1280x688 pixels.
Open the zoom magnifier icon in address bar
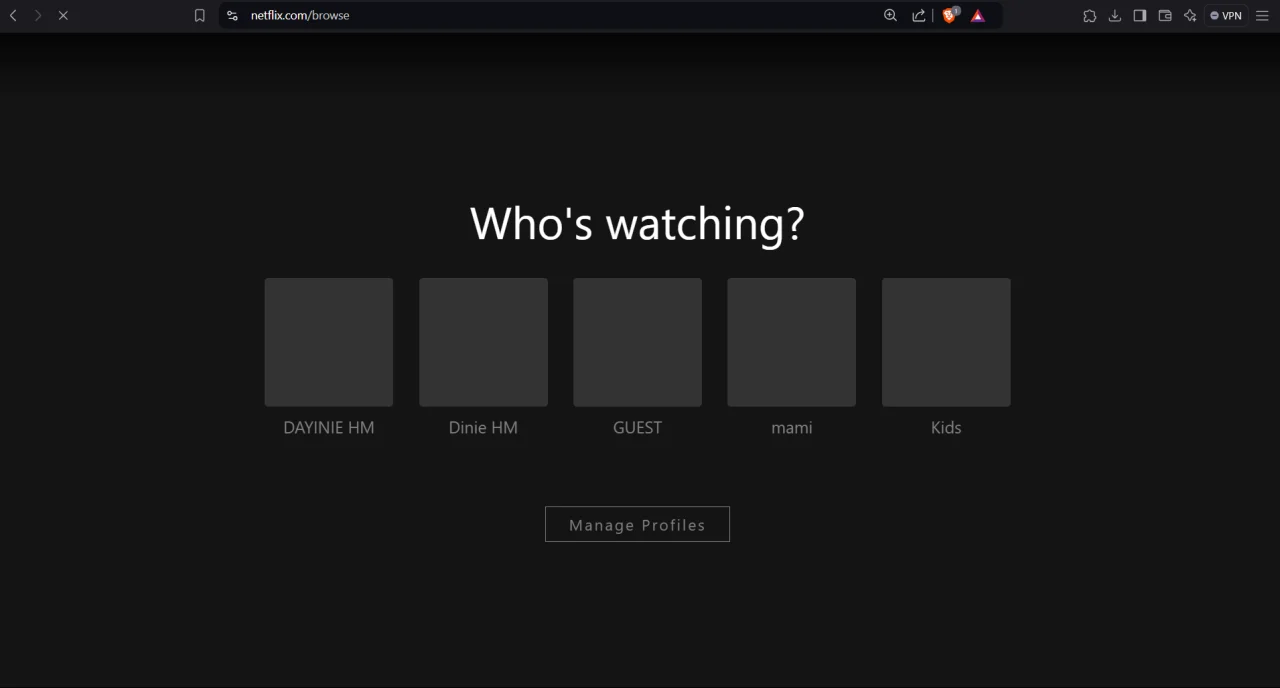click(x=890, y=16)
